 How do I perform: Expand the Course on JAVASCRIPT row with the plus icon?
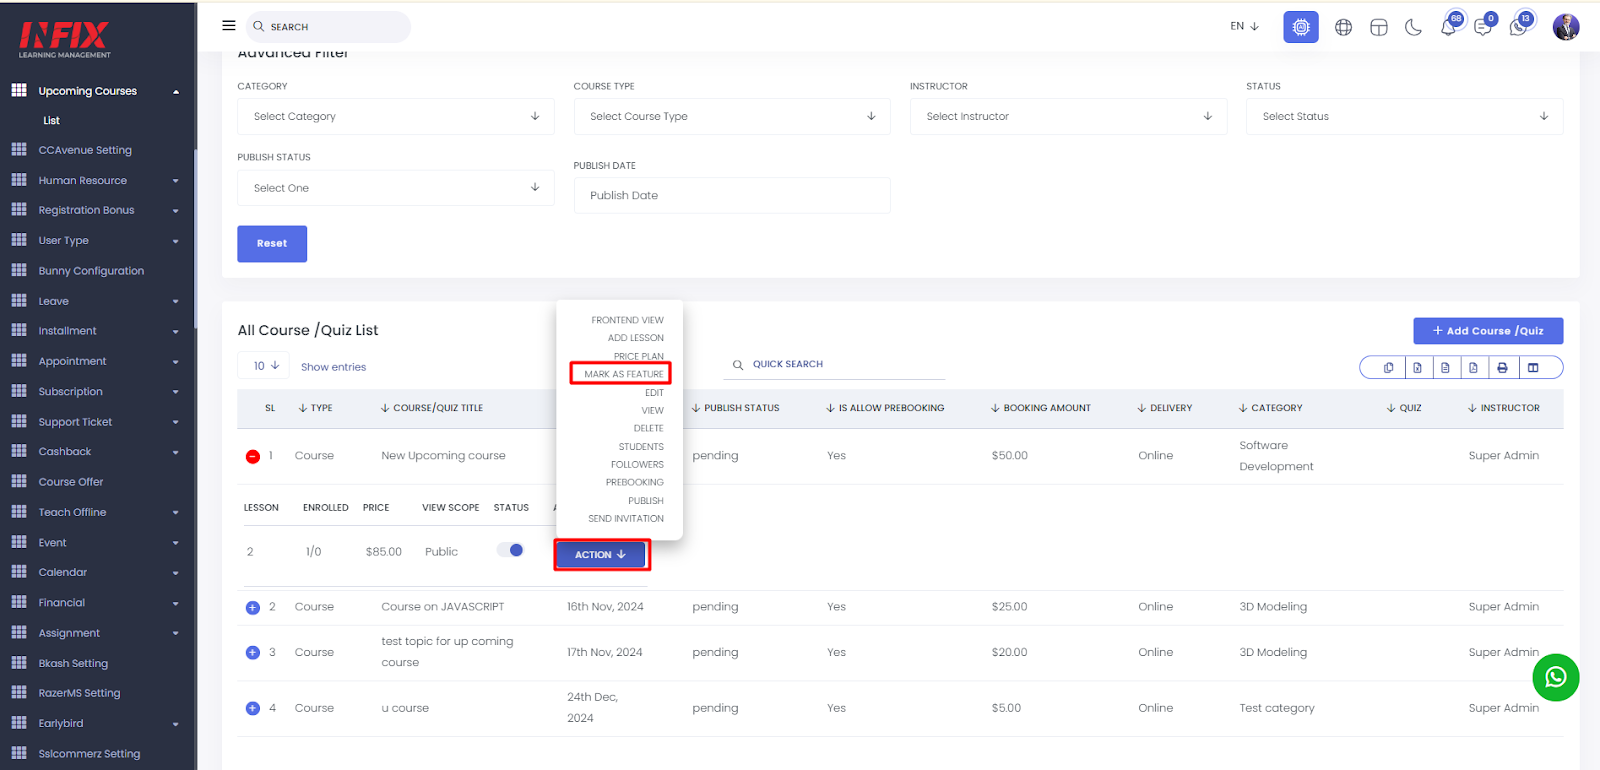pos(253,607)
